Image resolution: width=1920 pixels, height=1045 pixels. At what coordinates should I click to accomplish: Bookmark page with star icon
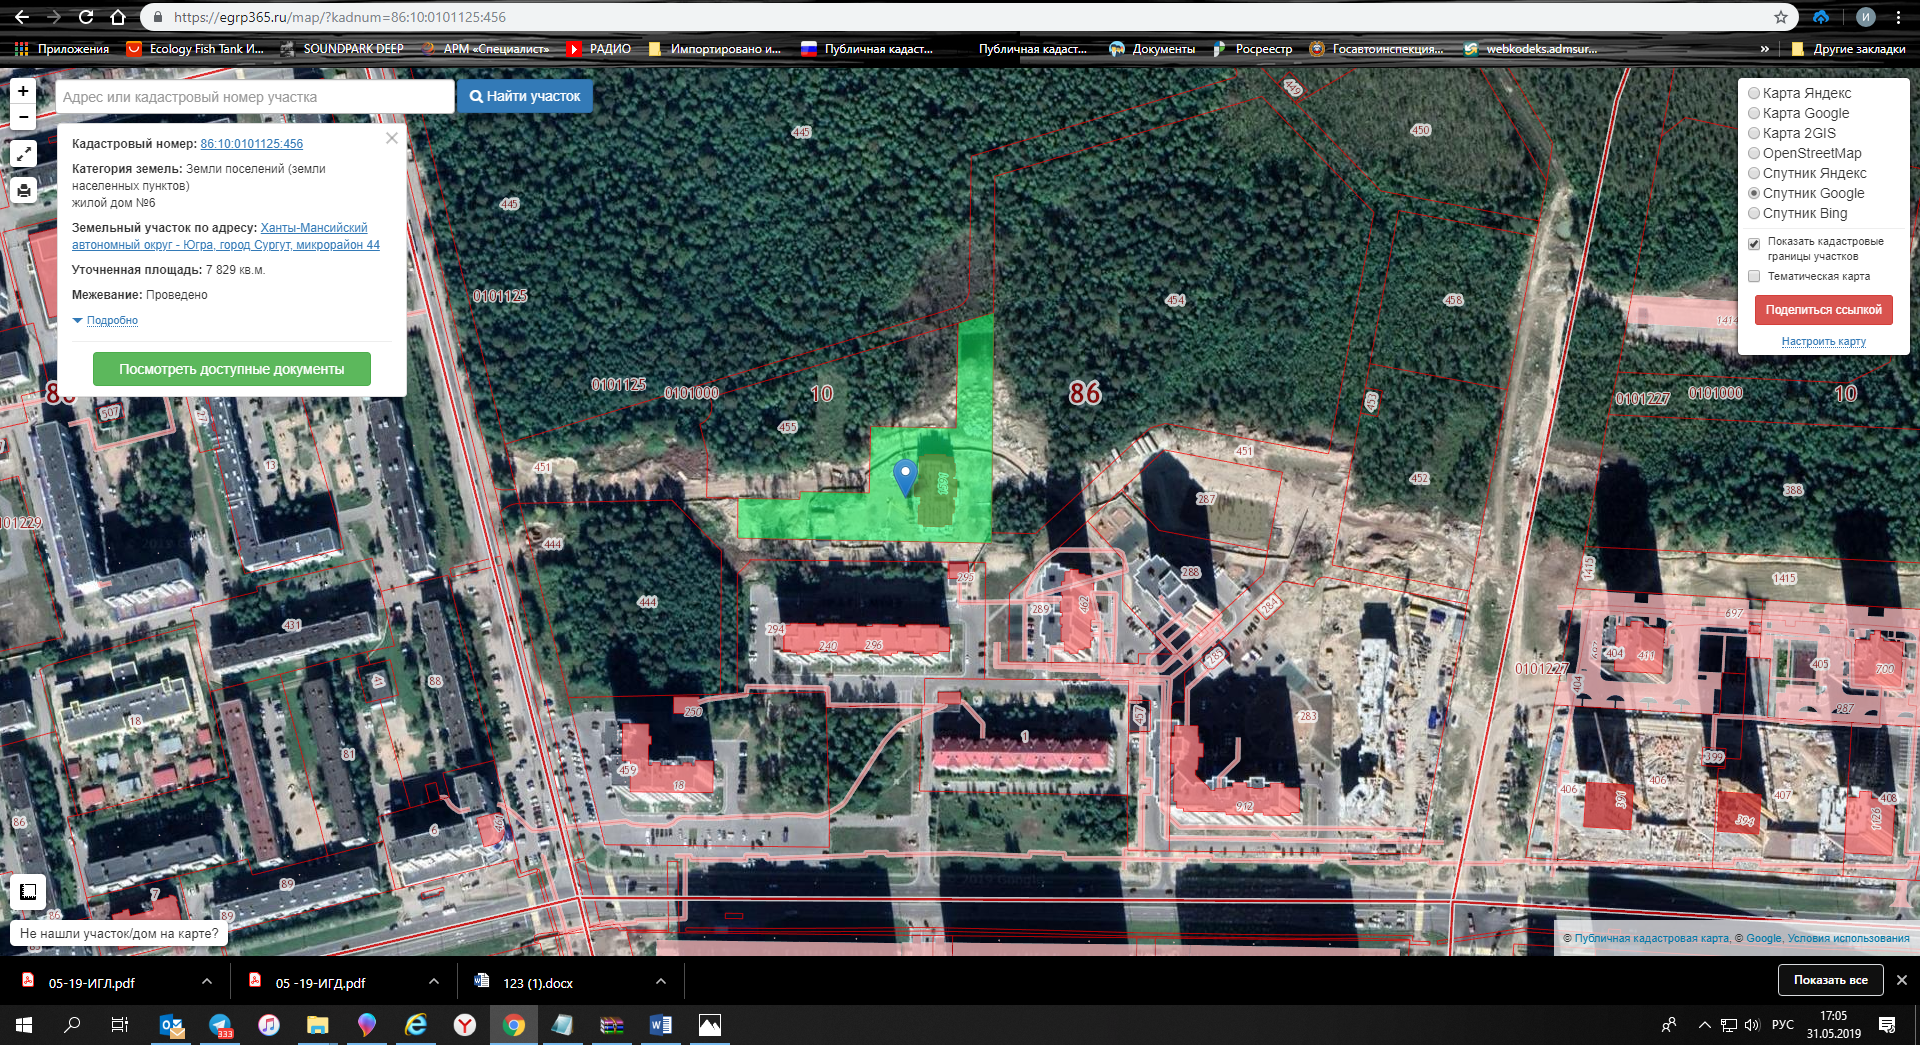1780,17
